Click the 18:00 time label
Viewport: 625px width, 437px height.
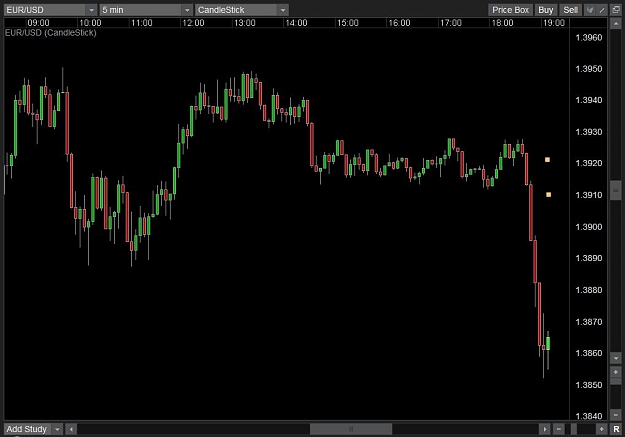[x=502, y=23]
